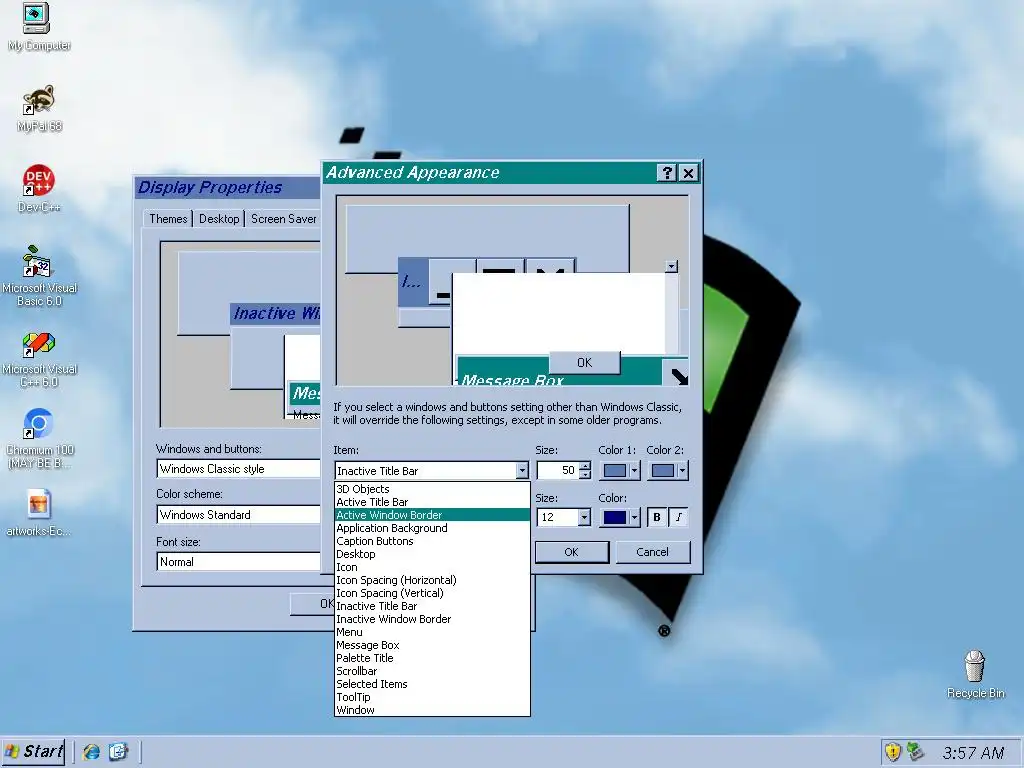
Task: Choose Menu from the item list
Action: 432,632
